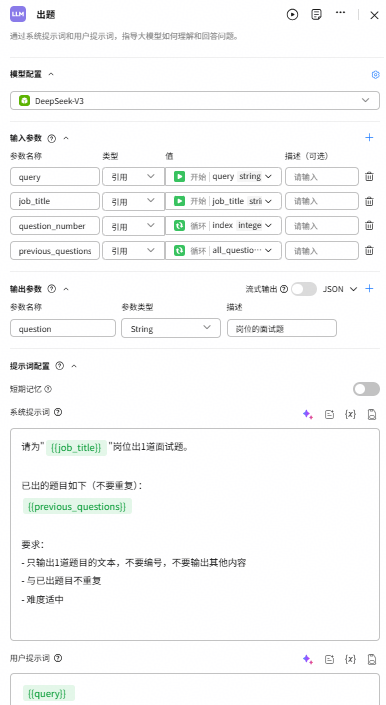The image size is (386, 705).
Task: Open the node notes icon in header
Action: (316, 14)
